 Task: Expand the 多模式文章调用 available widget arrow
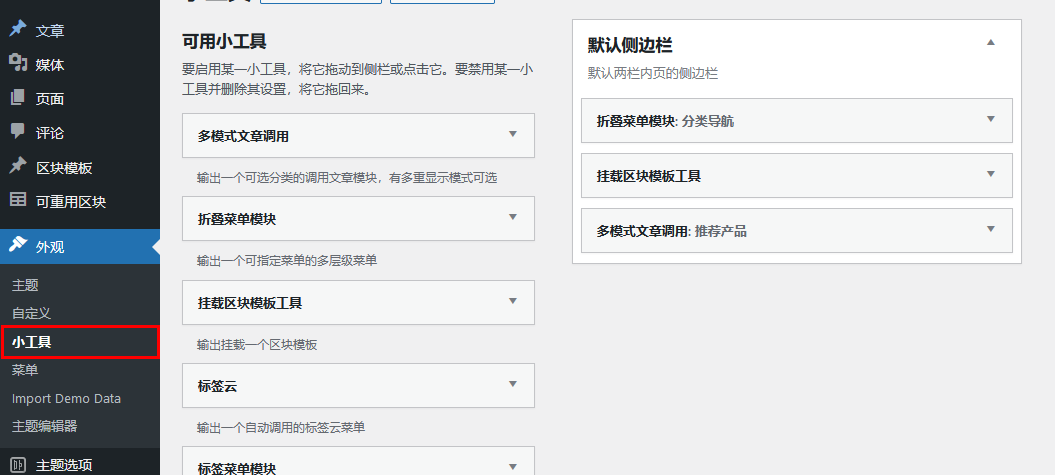(x=513, y=134)
